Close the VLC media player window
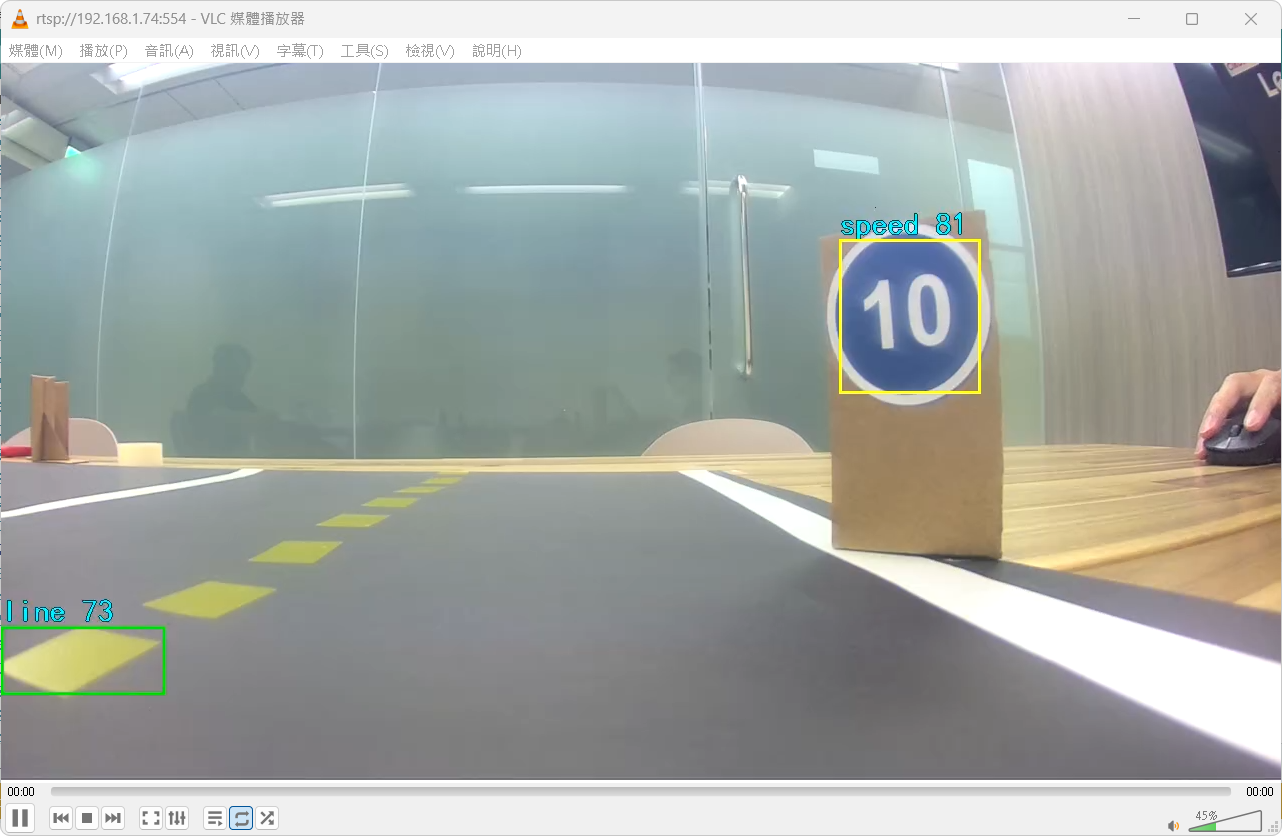Screen dimensions: 1282x836 point(1251,19)
